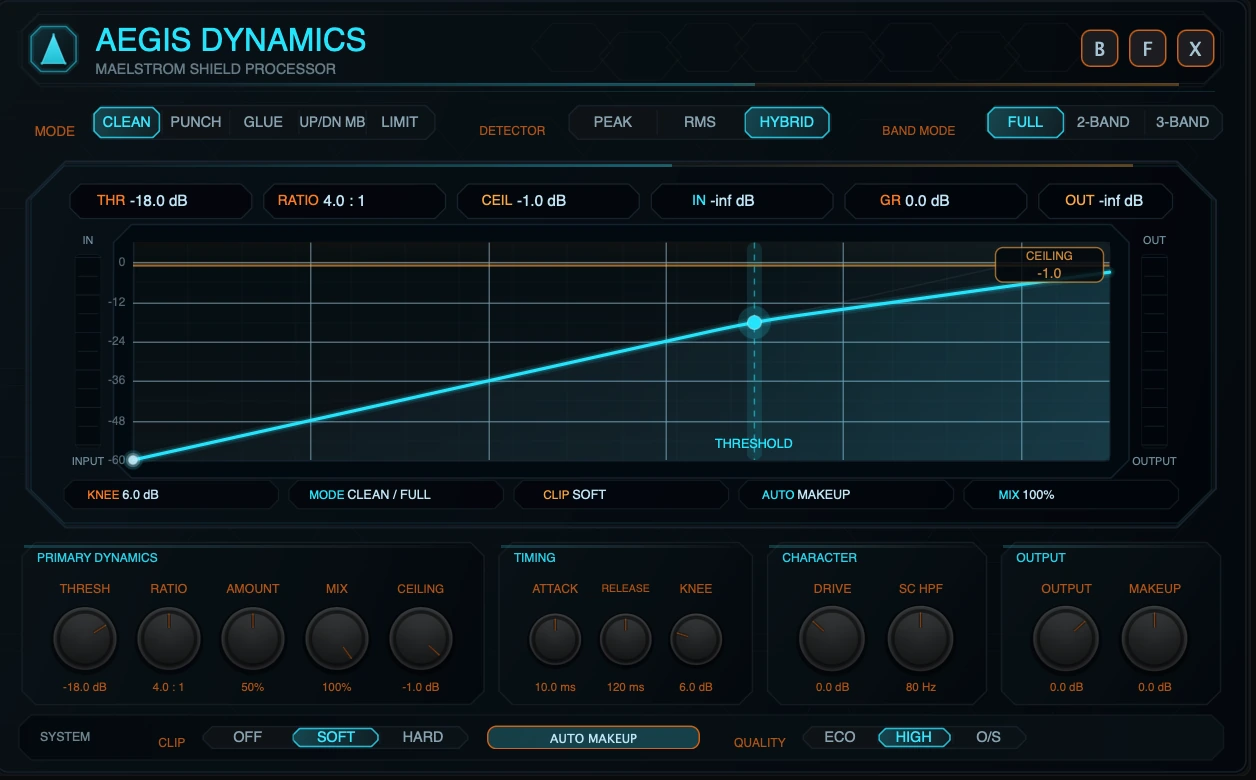Select PUNCH mode
The height and width of the screenshot is (780, 1256).
[196, 122]
